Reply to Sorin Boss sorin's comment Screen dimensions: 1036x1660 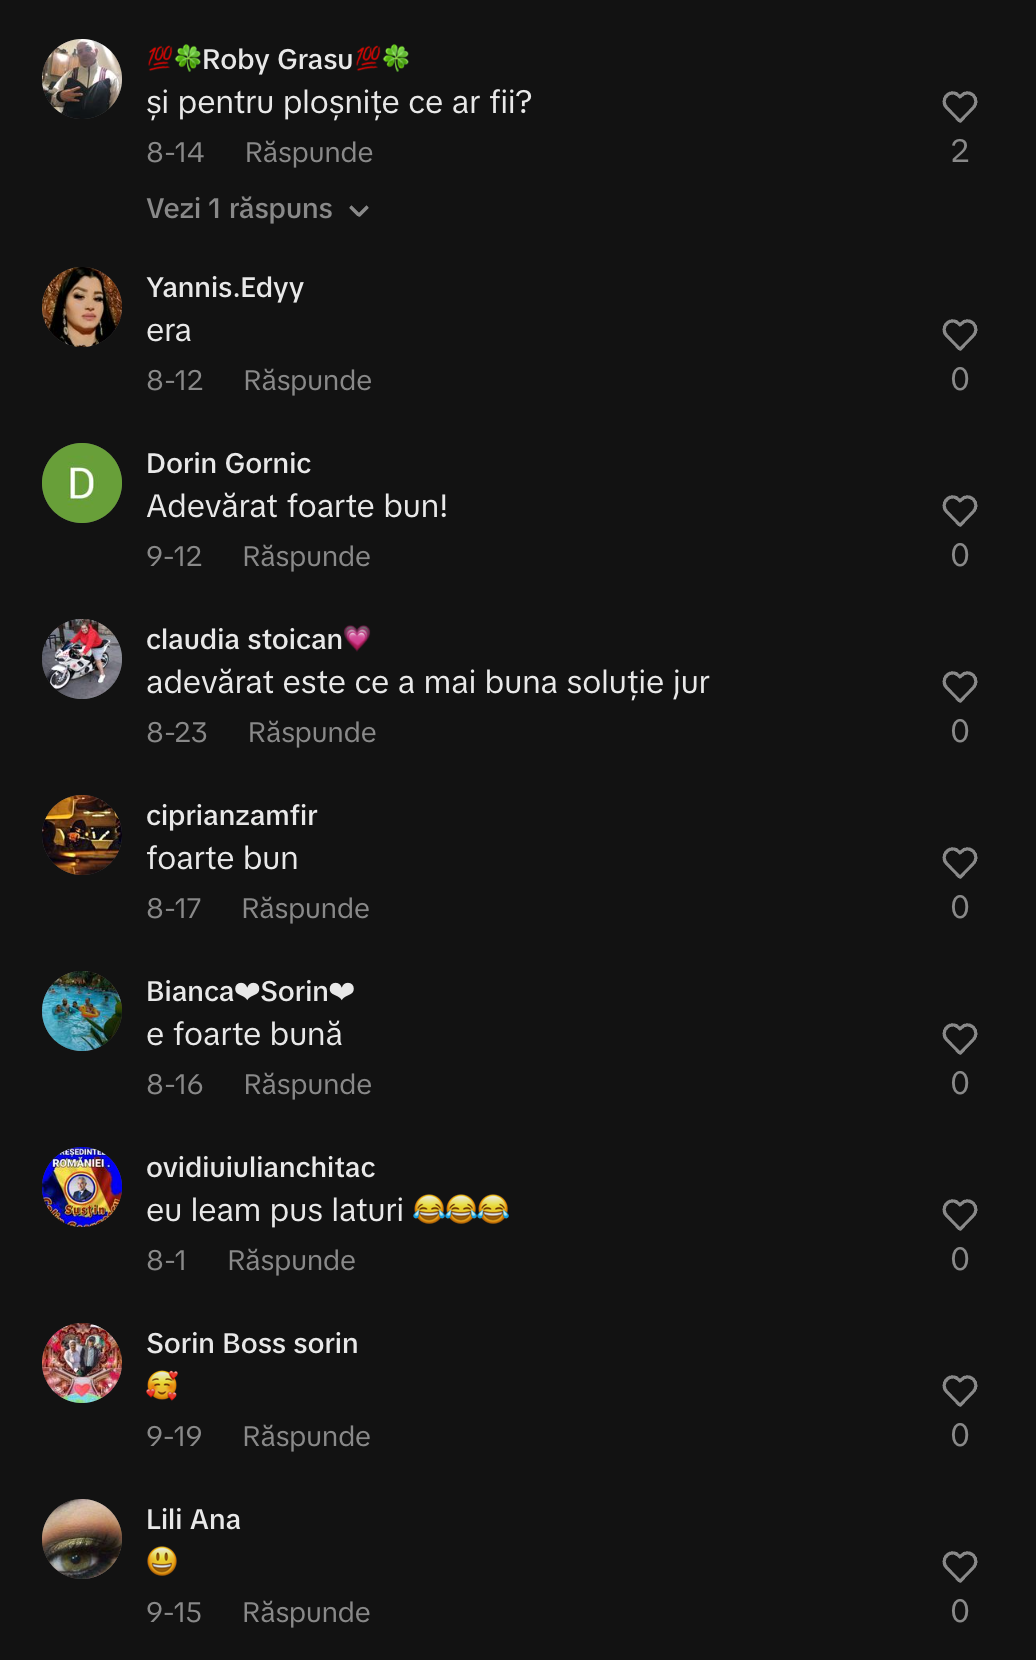pos(306,1437)
